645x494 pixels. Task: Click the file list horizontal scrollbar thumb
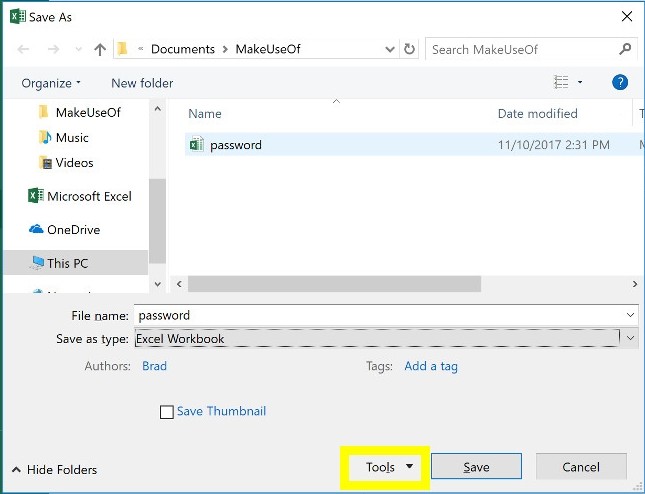tap(334, 284)
